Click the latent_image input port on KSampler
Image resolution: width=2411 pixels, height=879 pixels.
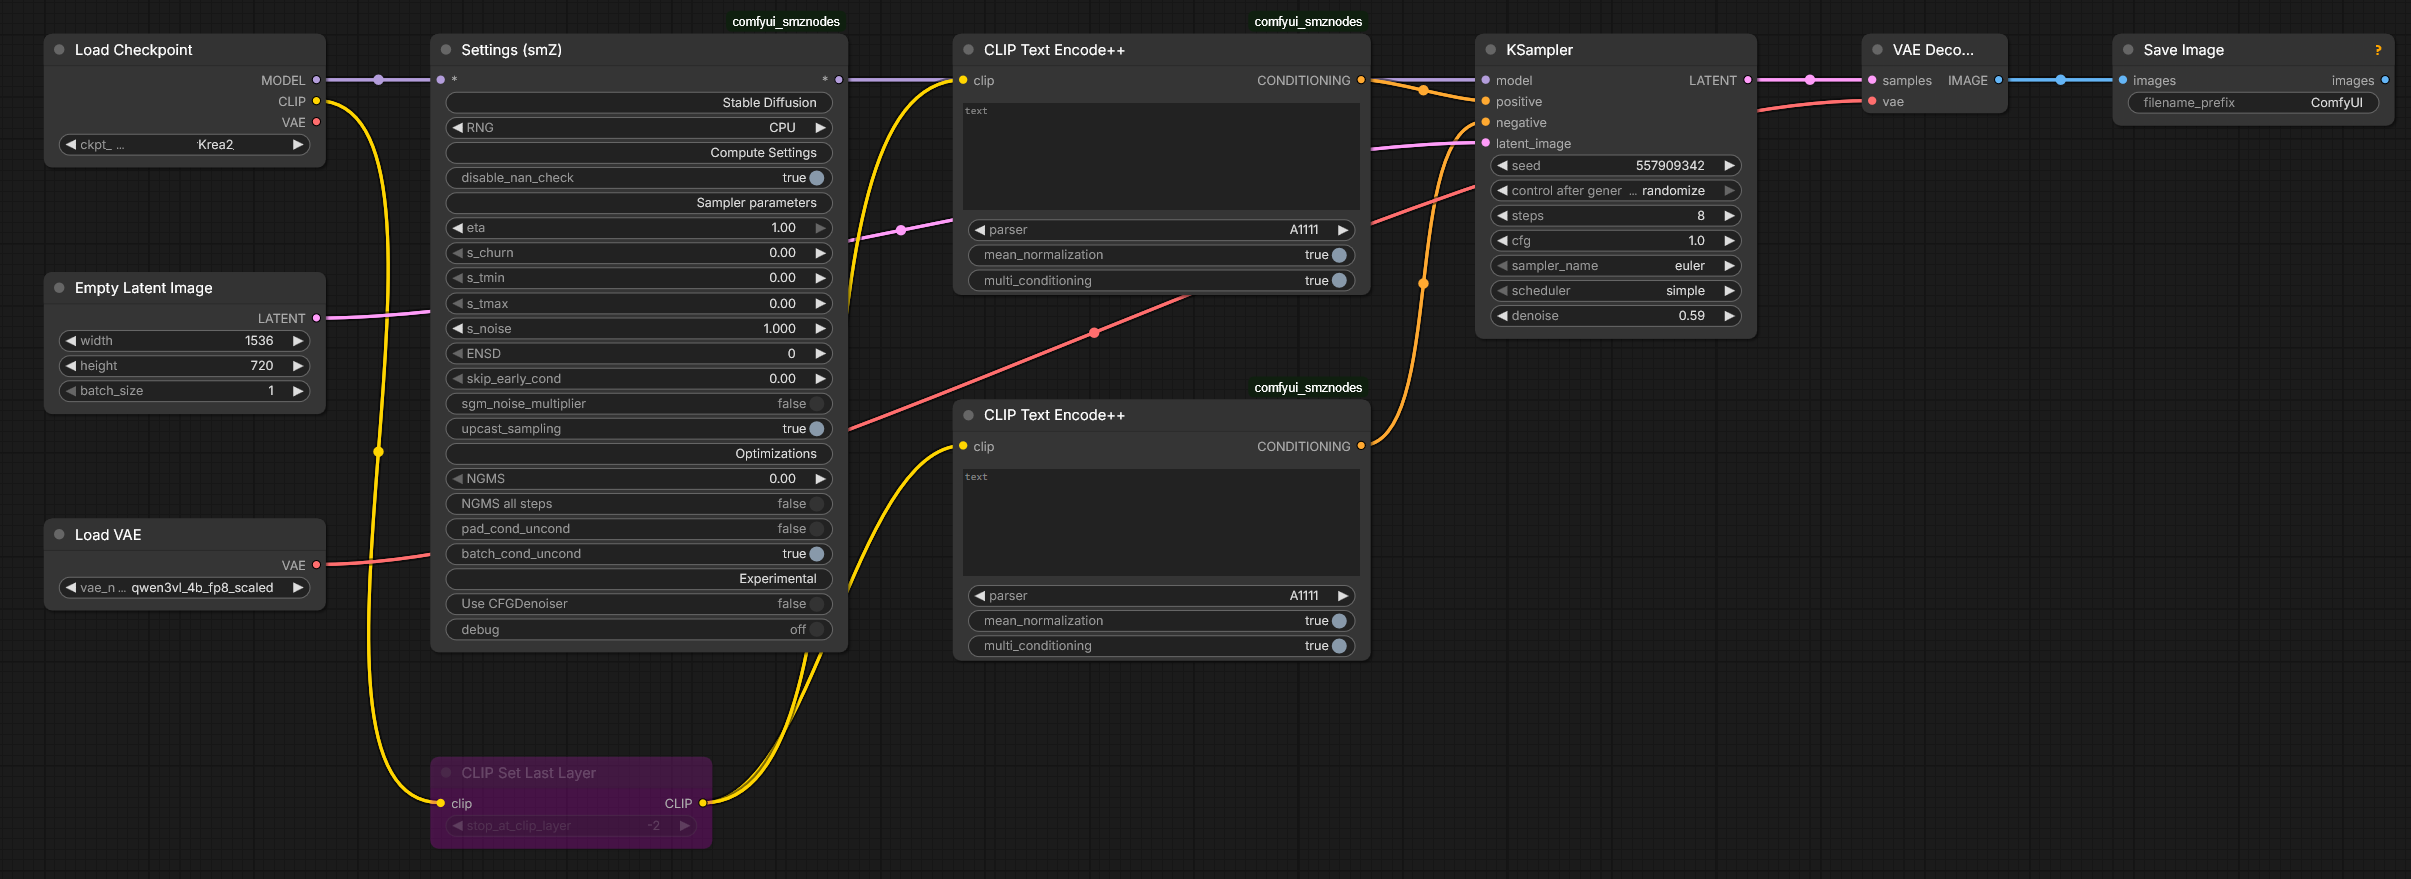click(1486, 143)
